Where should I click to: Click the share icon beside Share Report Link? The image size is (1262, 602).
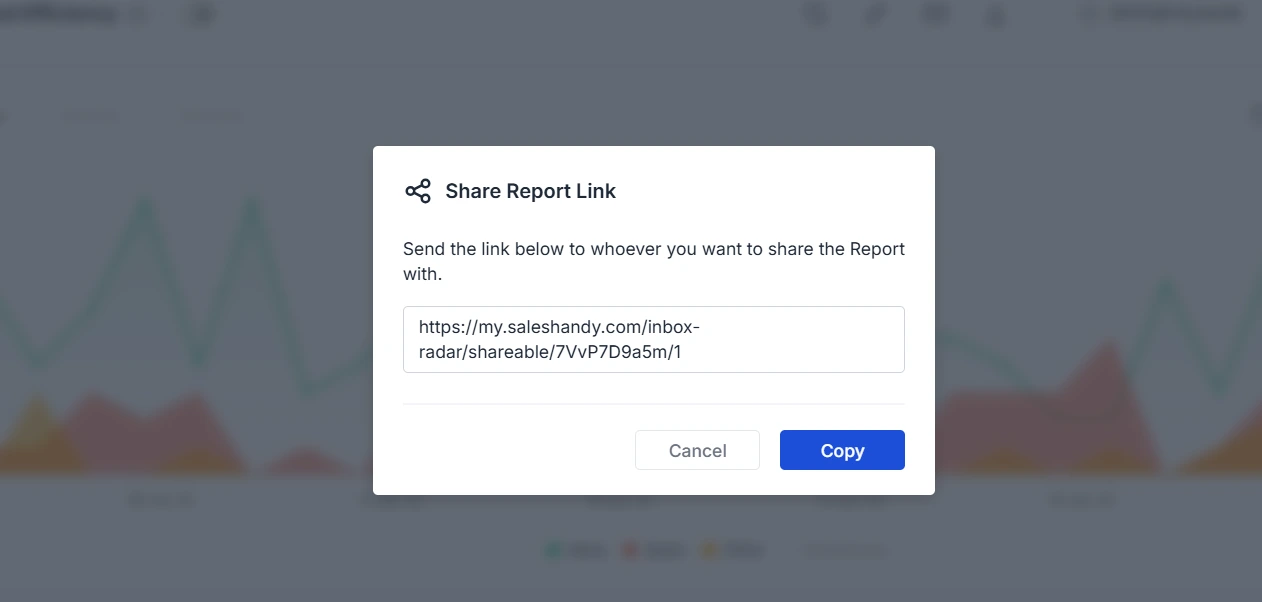[417, 191]
